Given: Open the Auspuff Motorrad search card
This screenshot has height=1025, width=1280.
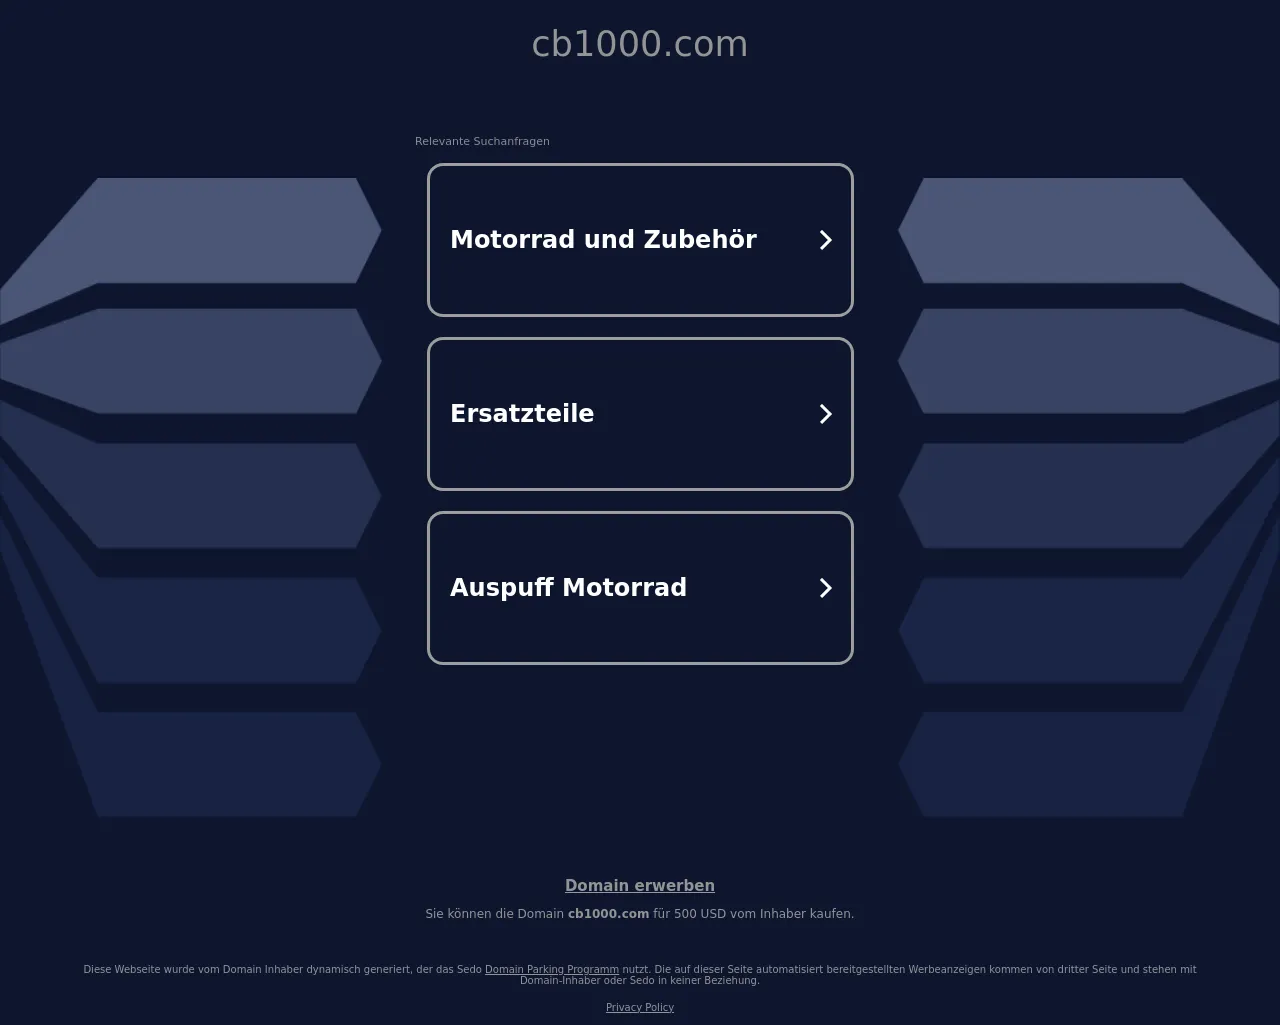Looking at the screenshot, I should [x=640, y=588].
